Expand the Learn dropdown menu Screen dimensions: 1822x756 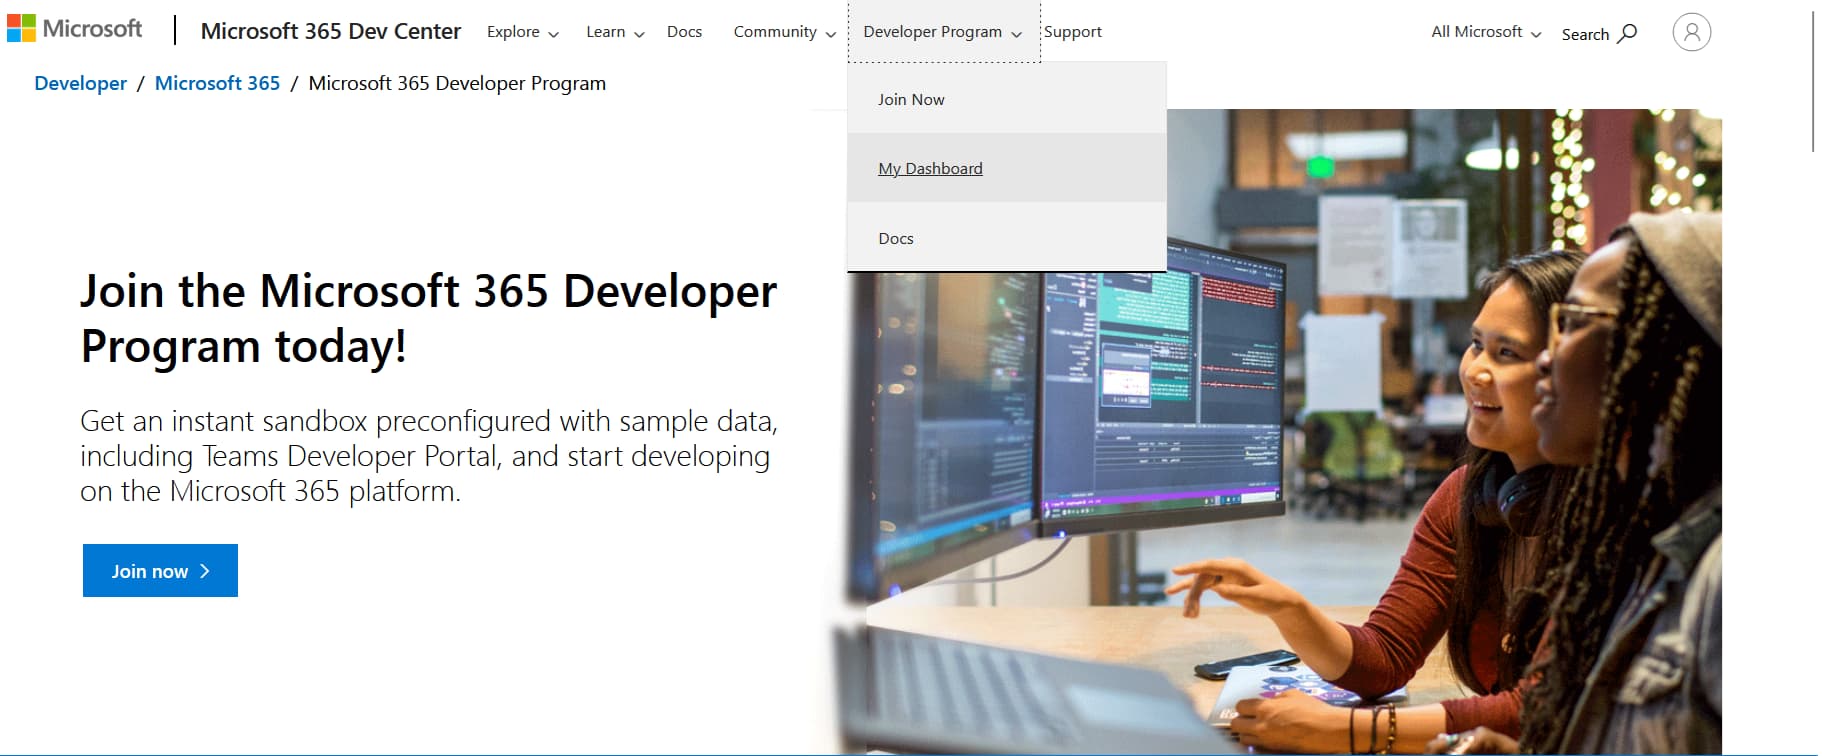point(614,32)
